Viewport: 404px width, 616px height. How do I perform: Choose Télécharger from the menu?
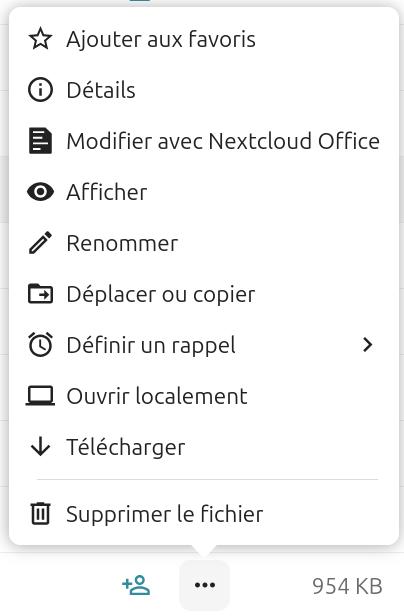(x=204, y=447)
